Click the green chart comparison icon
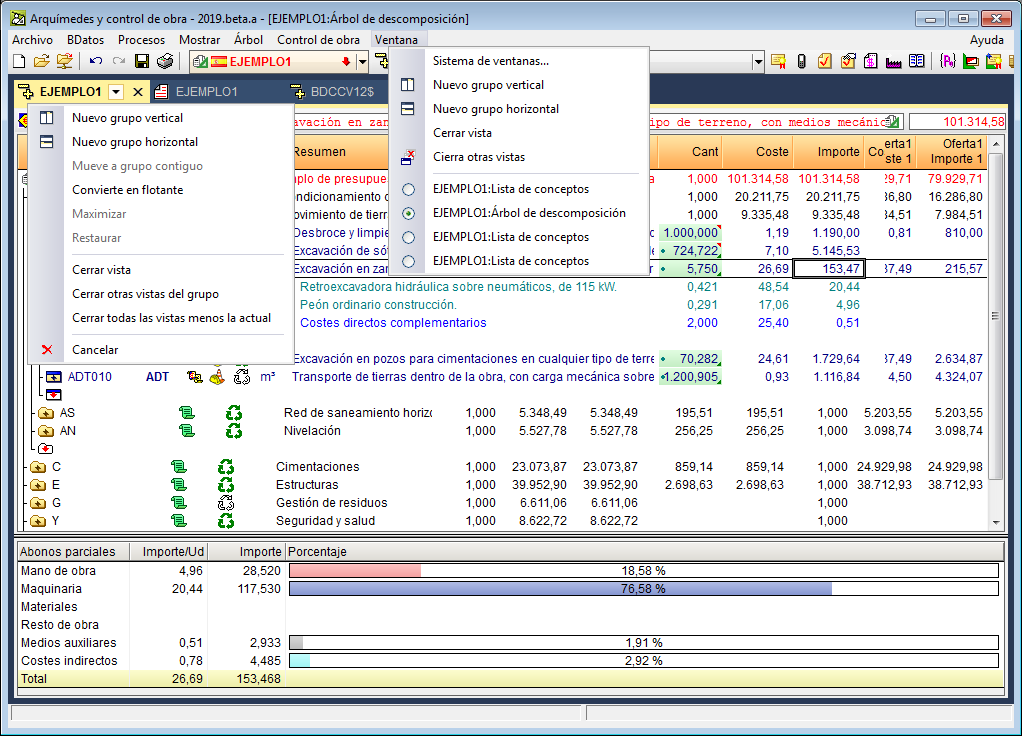1022x736 pixels. [971, 61]
